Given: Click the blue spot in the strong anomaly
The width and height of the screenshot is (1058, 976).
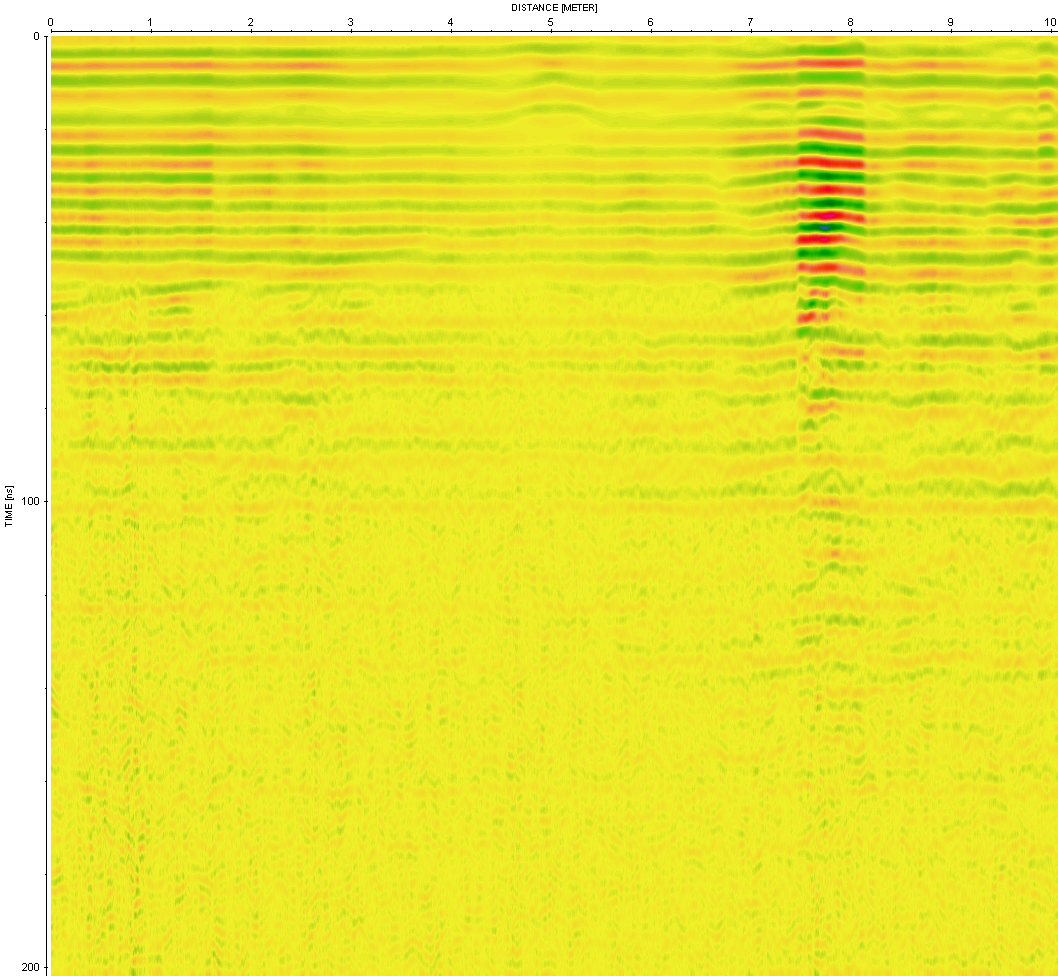Looking at the screenshot, I should [x=826, y=227].
